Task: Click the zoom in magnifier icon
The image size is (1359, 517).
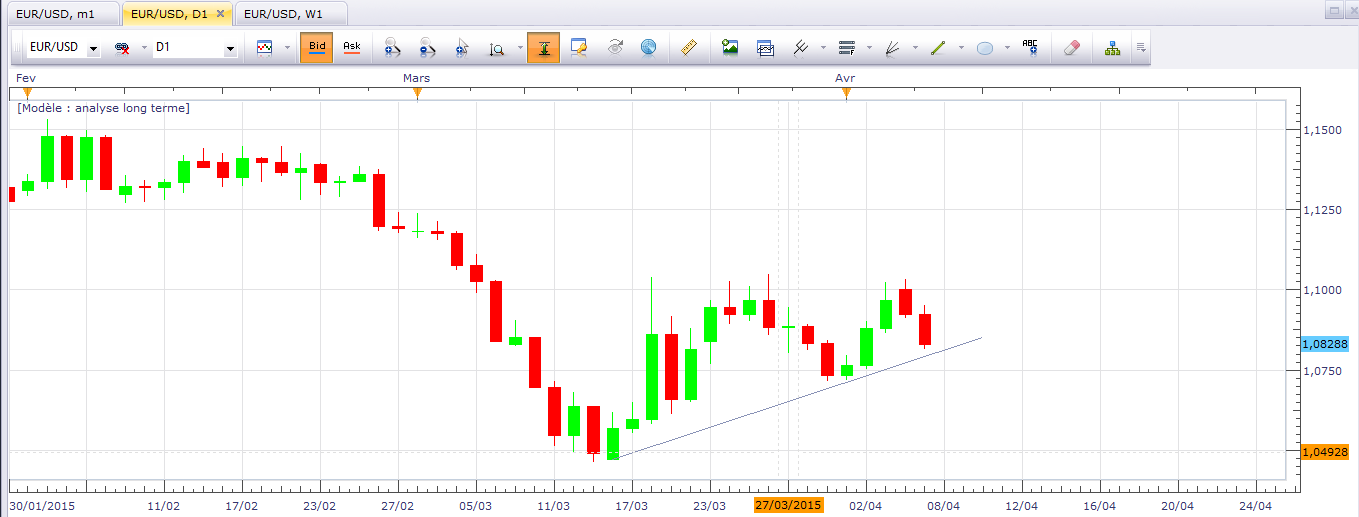Action: (392, 47)
